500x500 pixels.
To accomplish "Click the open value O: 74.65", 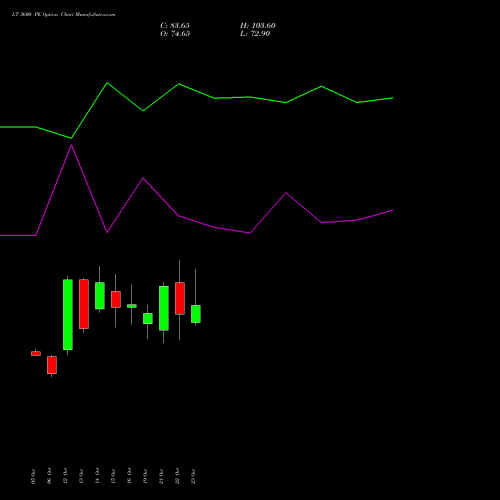I will [x=175, y=34].
